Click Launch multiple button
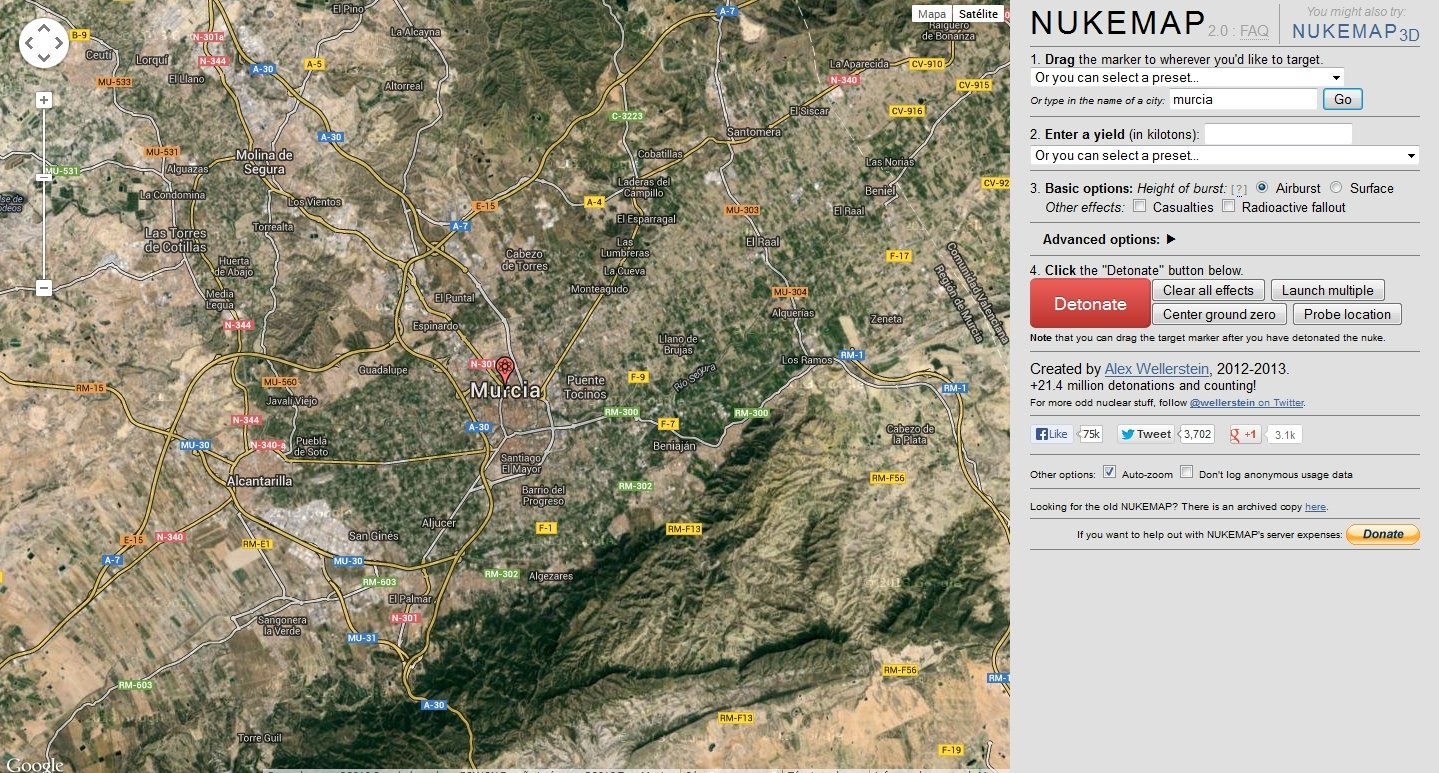Image resolution: width=1439 pixels, height=773 pixels. pos(1328,290)
